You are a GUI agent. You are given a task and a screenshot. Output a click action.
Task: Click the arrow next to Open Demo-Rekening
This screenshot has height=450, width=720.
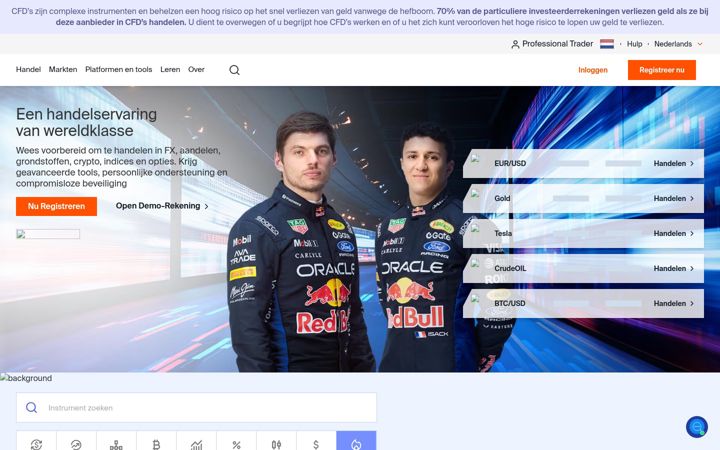pos(207,206)
